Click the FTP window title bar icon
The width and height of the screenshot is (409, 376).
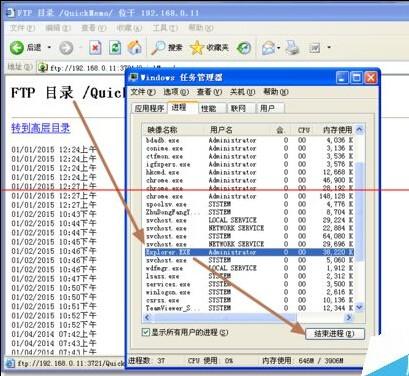click(x=11, y=13)
